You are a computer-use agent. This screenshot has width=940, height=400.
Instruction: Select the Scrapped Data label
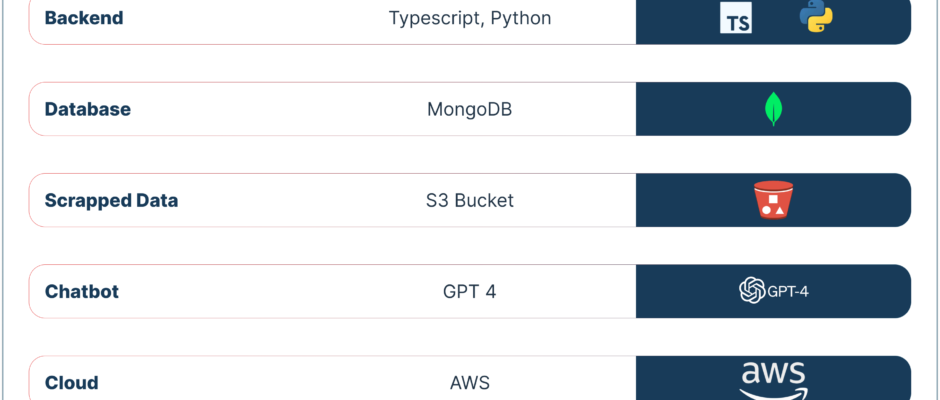tap(112, 200)
